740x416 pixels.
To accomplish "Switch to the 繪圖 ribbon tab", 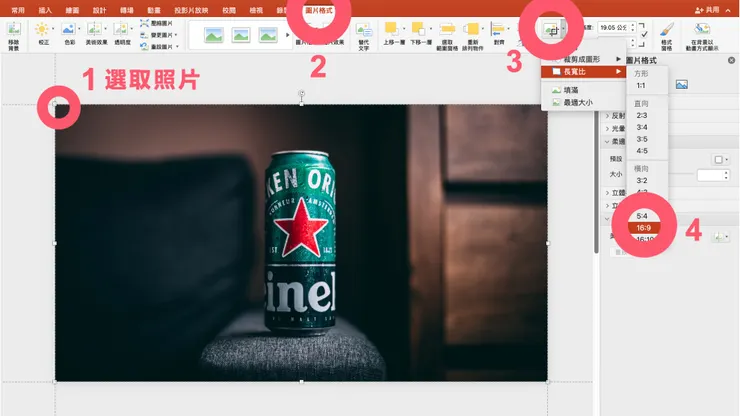I will click(x=72, y=10).
